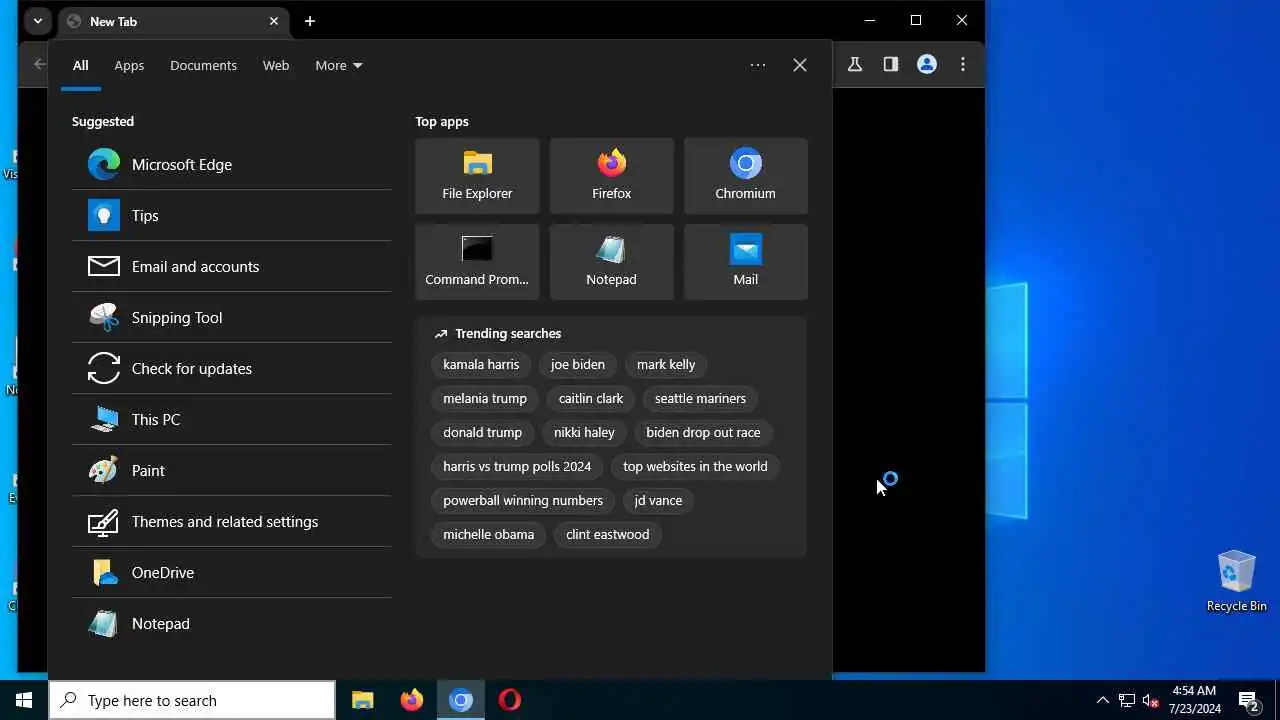The image size is (1280, 720).
Task: Select Check for updates suggestion
Action: pos(231,368)
